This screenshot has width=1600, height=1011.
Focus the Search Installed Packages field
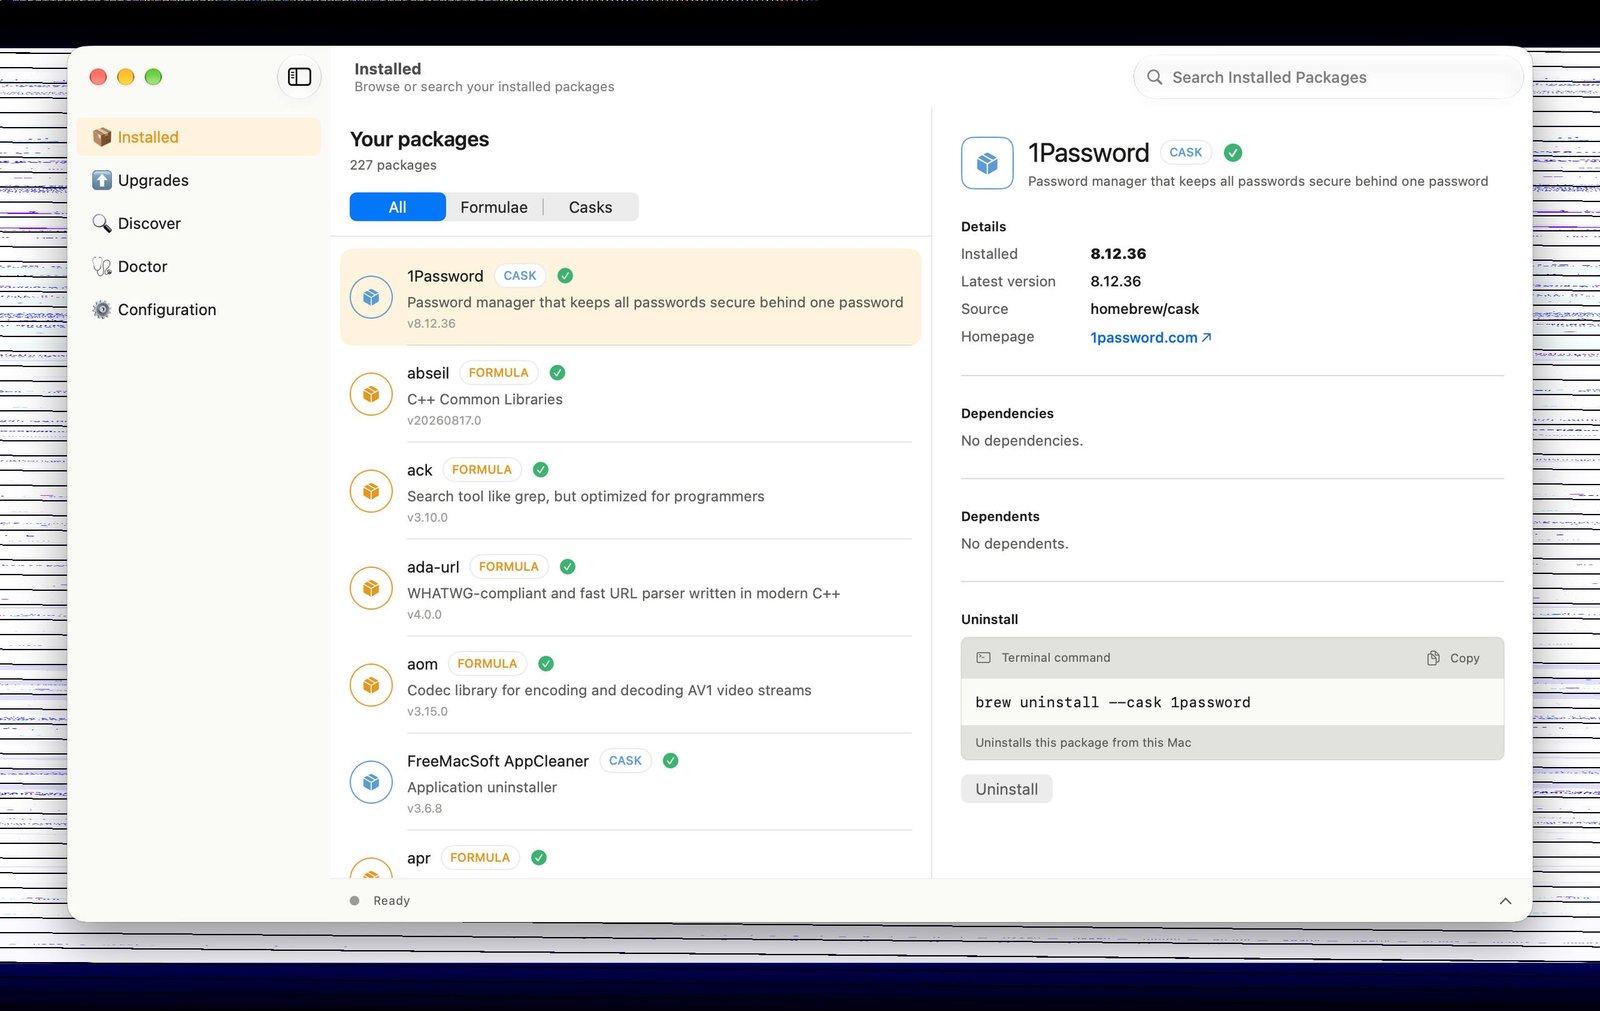pos(1328,77)
